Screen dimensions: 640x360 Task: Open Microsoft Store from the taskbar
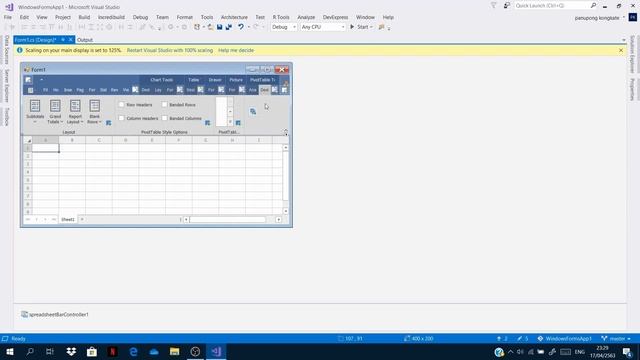click(92, 351)
